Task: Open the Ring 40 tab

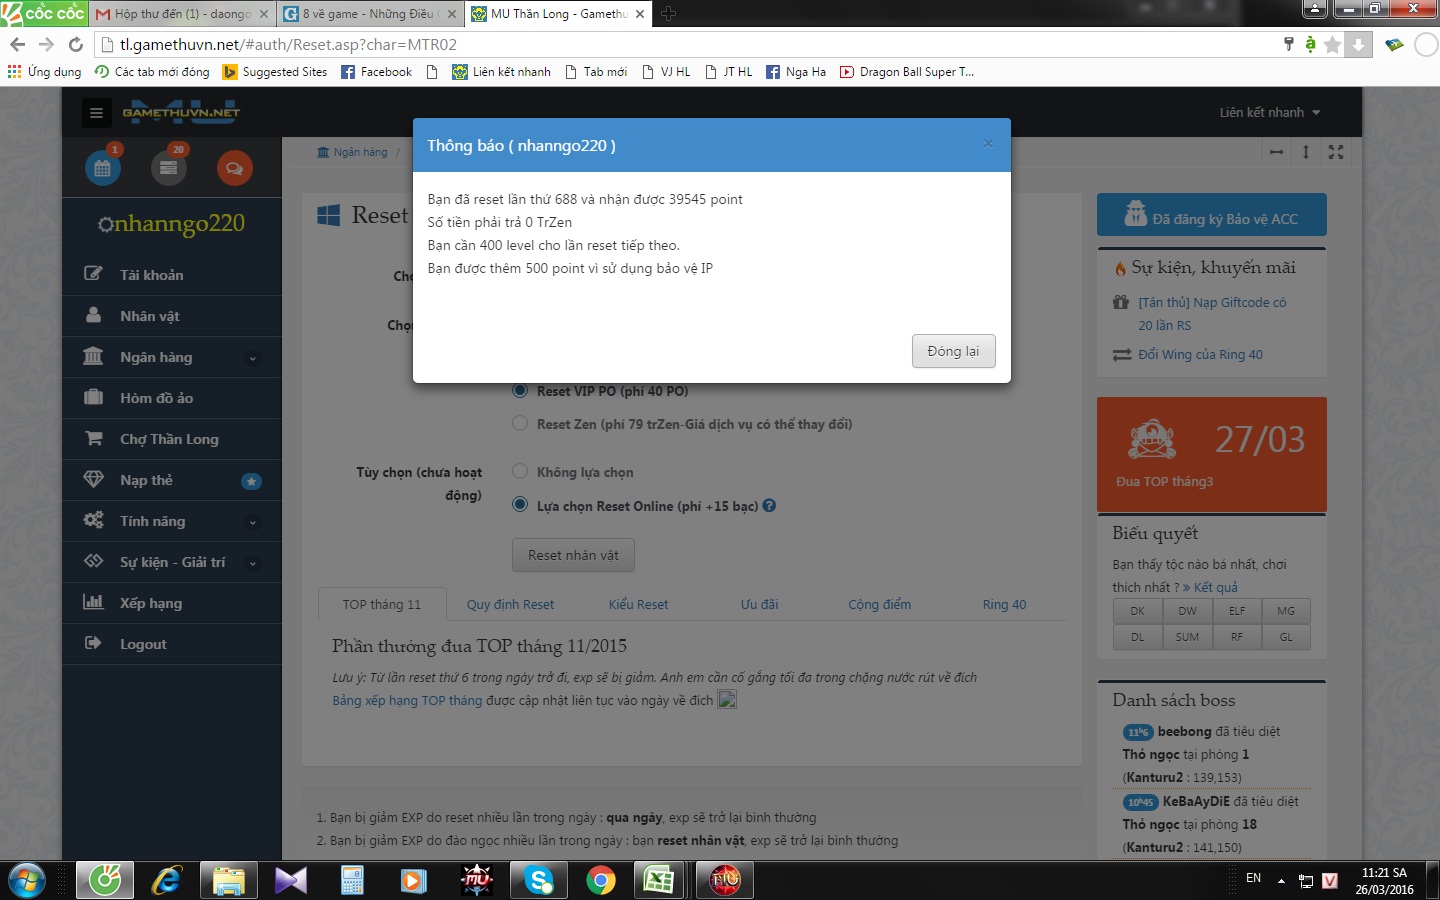Action: (1004, 605)
